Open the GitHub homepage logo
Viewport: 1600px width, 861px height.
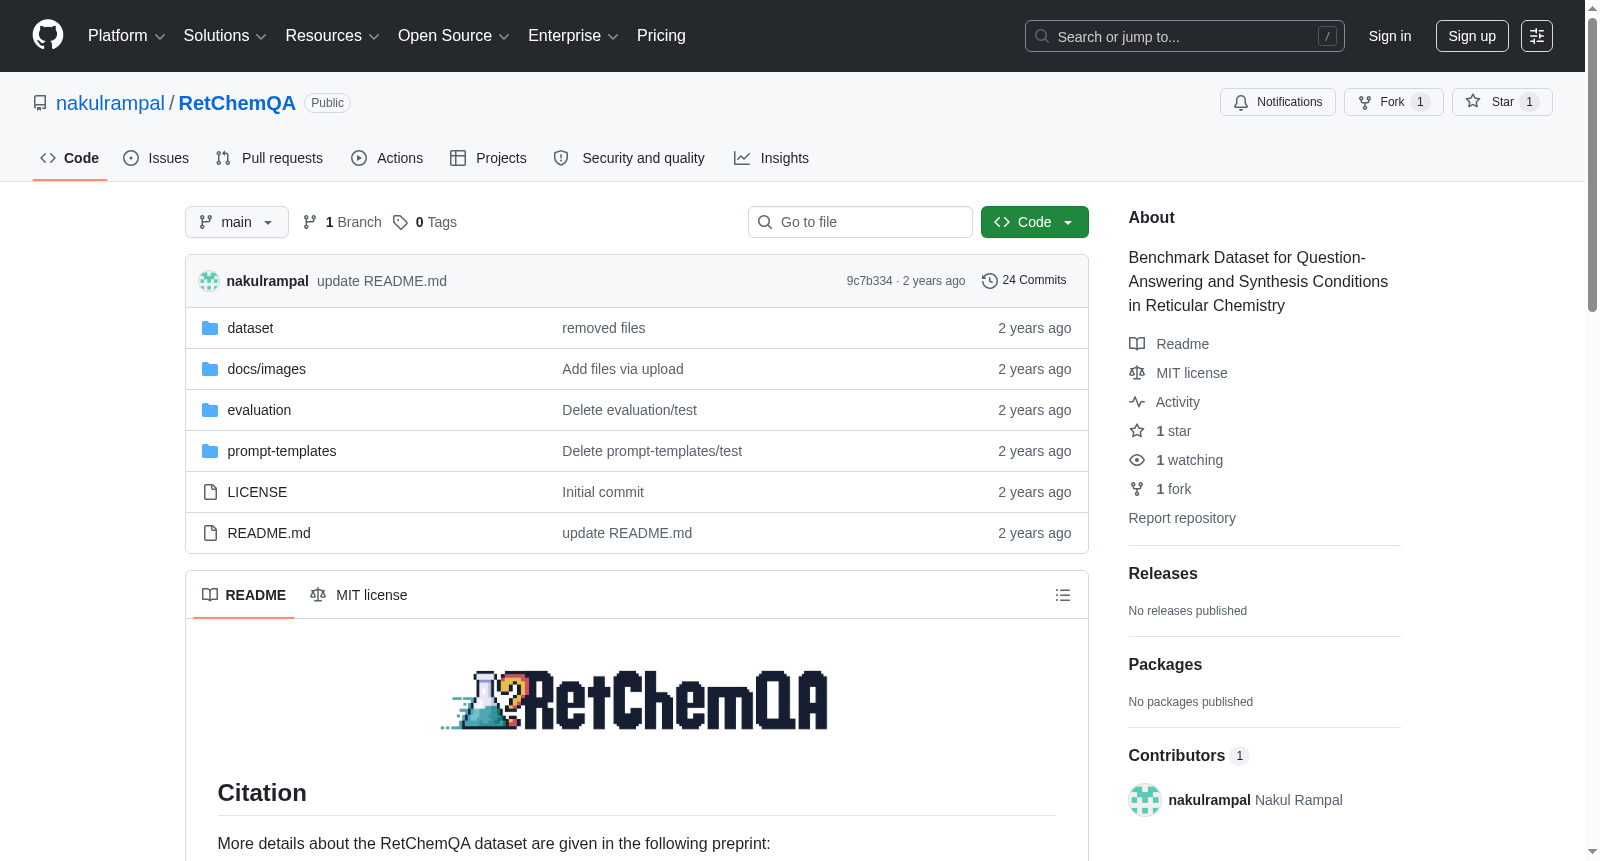pyautogui.click(x=48, y=35)
